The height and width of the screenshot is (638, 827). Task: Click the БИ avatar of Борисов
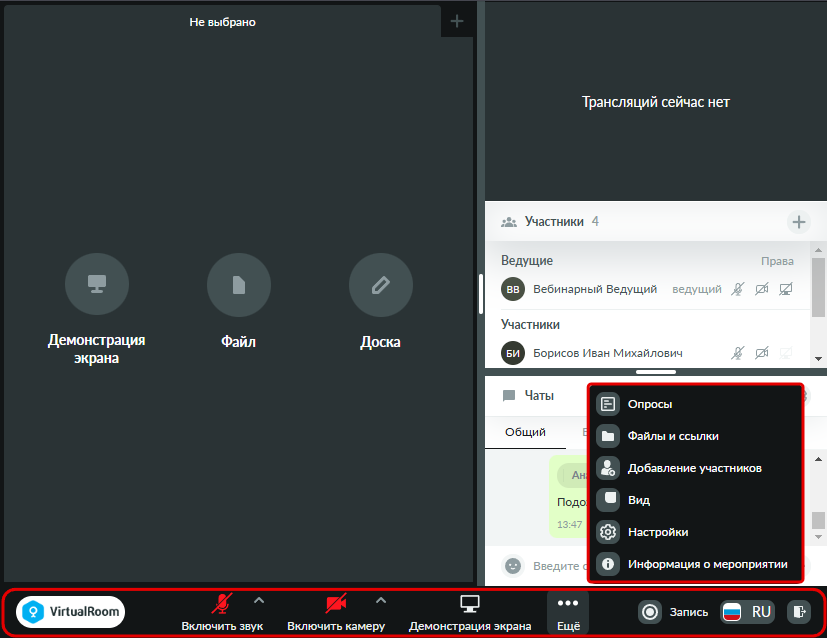coord(513,353)
